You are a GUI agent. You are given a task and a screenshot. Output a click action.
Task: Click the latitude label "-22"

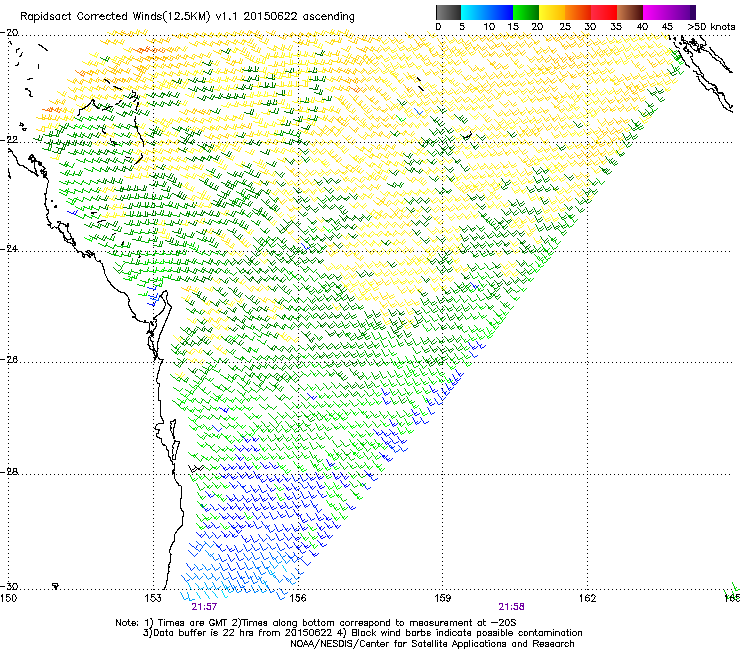[x=9, y=140]
